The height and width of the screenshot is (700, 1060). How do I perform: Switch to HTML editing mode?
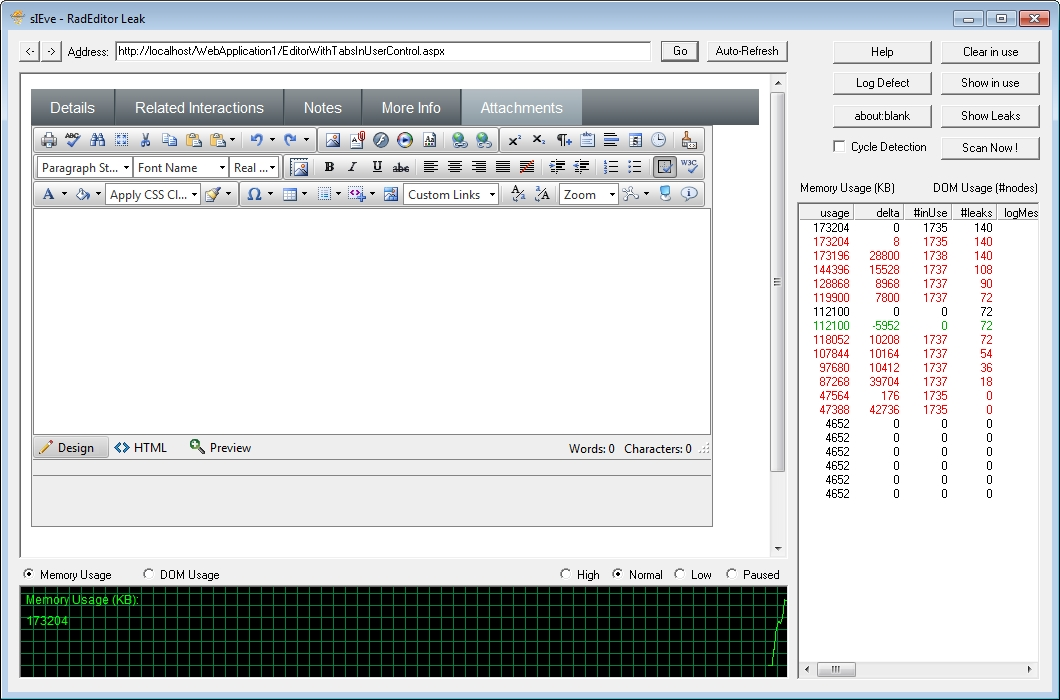[141, 448]
